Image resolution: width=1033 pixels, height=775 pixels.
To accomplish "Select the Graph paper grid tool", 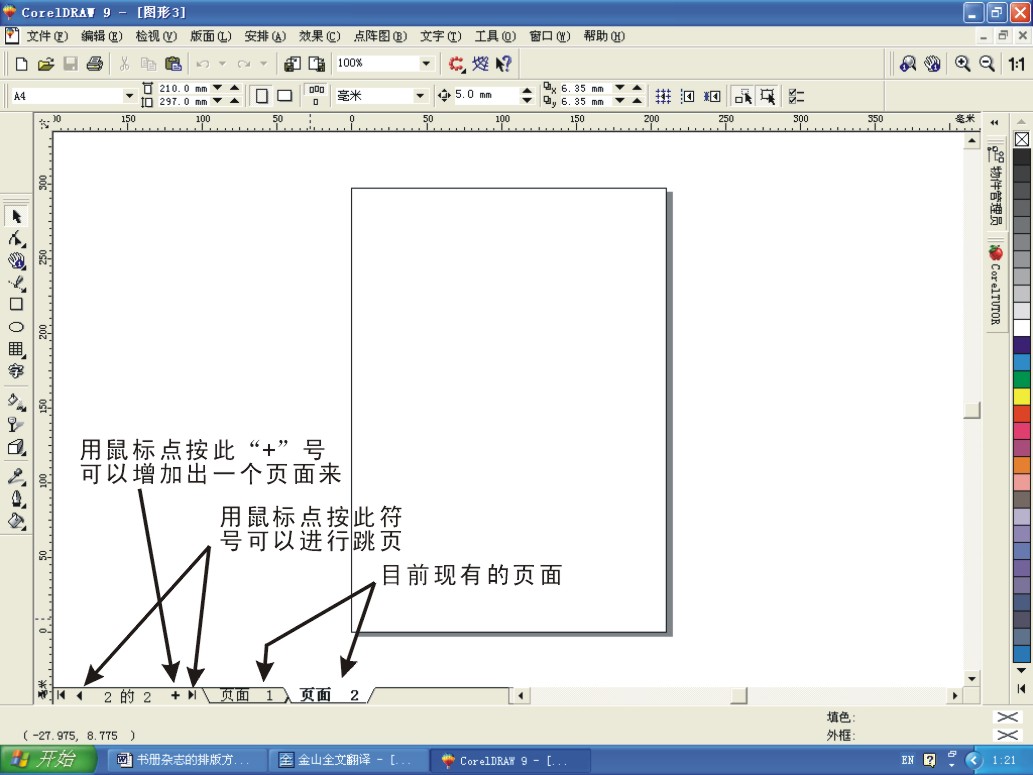I will [16, 349].
